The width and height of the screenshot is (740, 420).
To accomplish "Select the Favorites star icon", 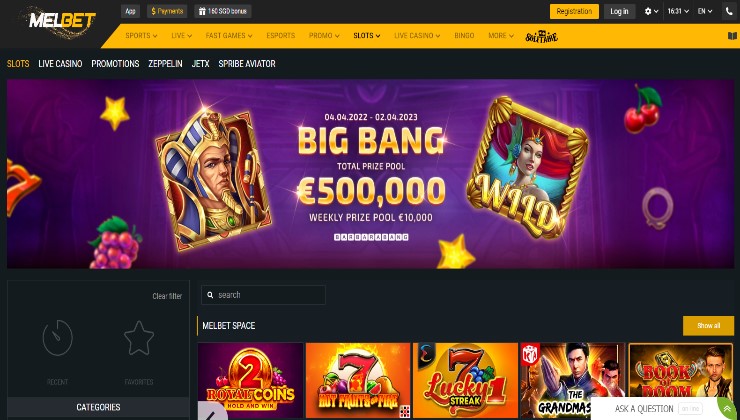I will (x=139, y=338).
